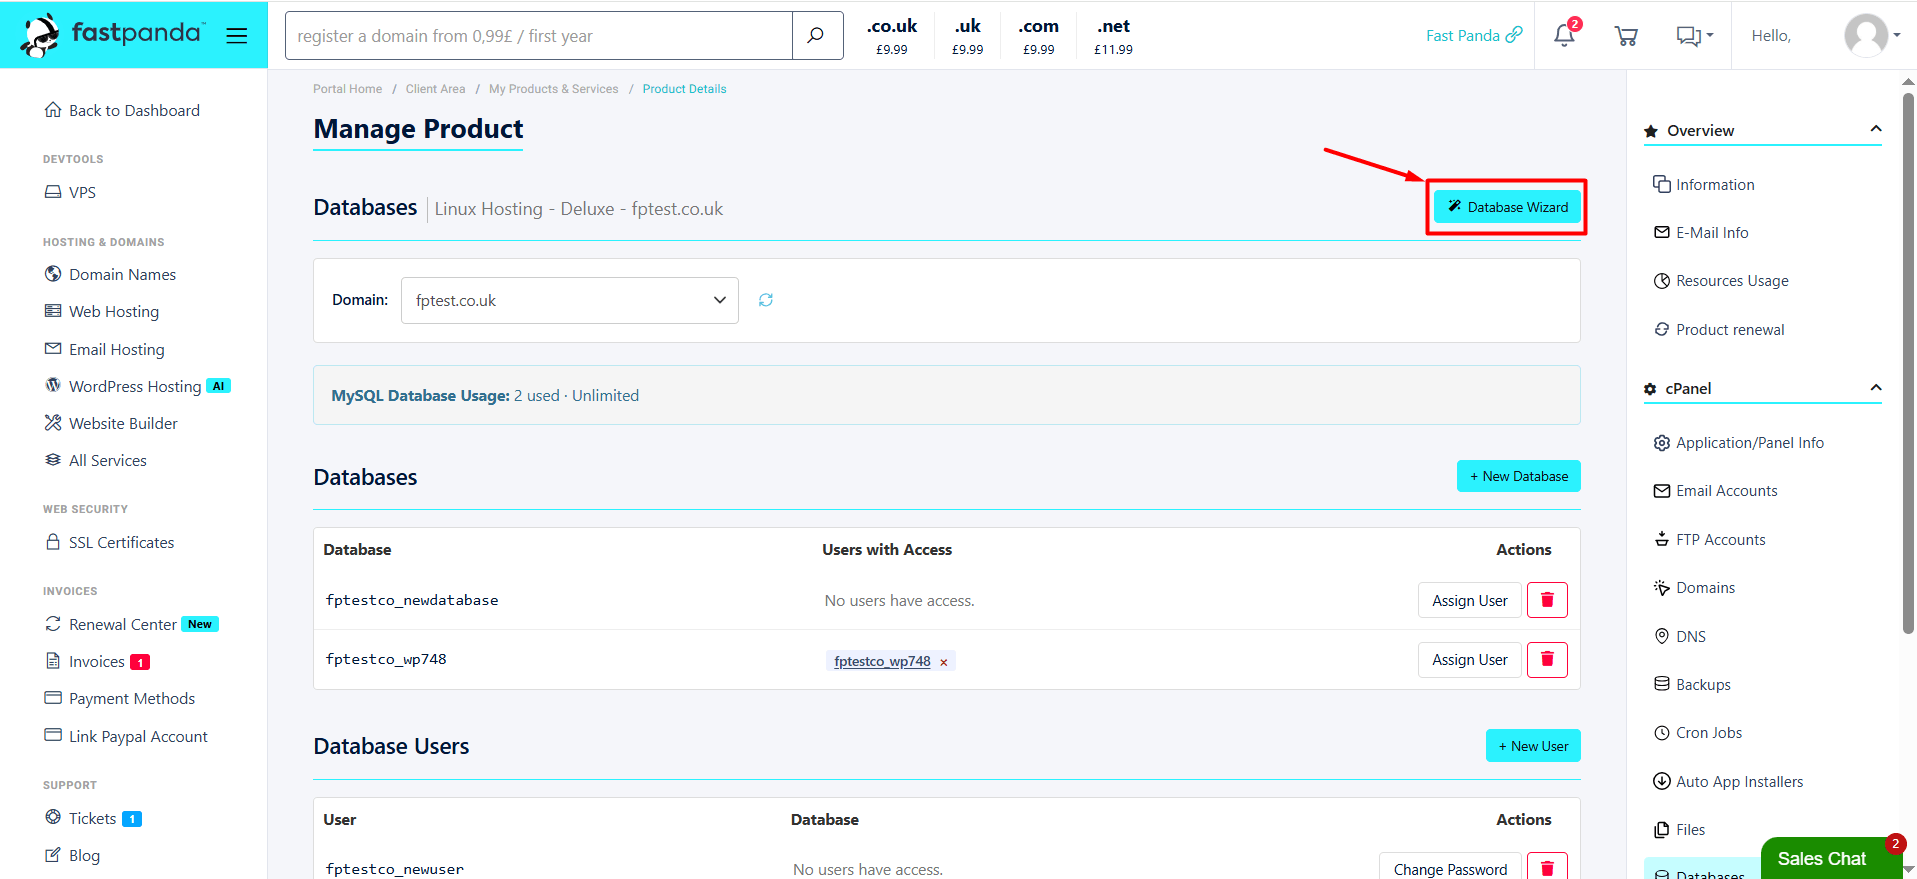The image size is (1917, 879).
Task: Open the Domain select dropdown
Action: click(x=570, y=300)
